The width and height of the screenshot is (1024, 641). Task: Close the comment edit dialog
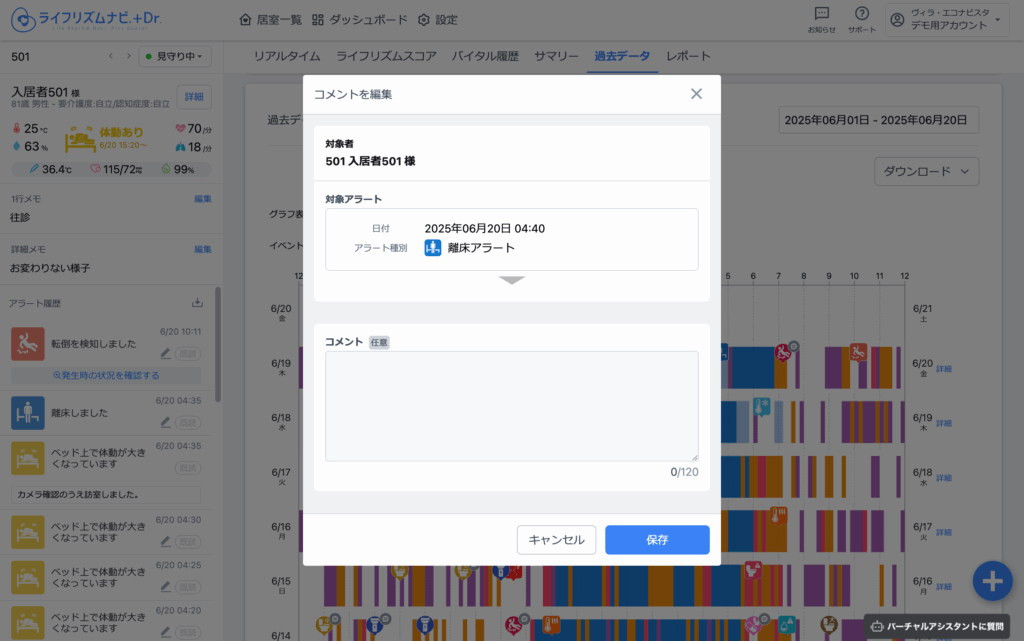point(696,94)
